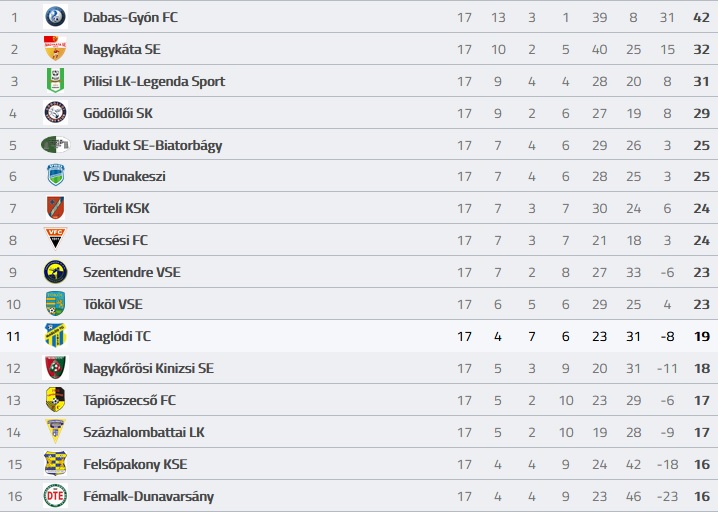Open the Százhalombattai LK team link
718x512 pixels.
point(144,433)
